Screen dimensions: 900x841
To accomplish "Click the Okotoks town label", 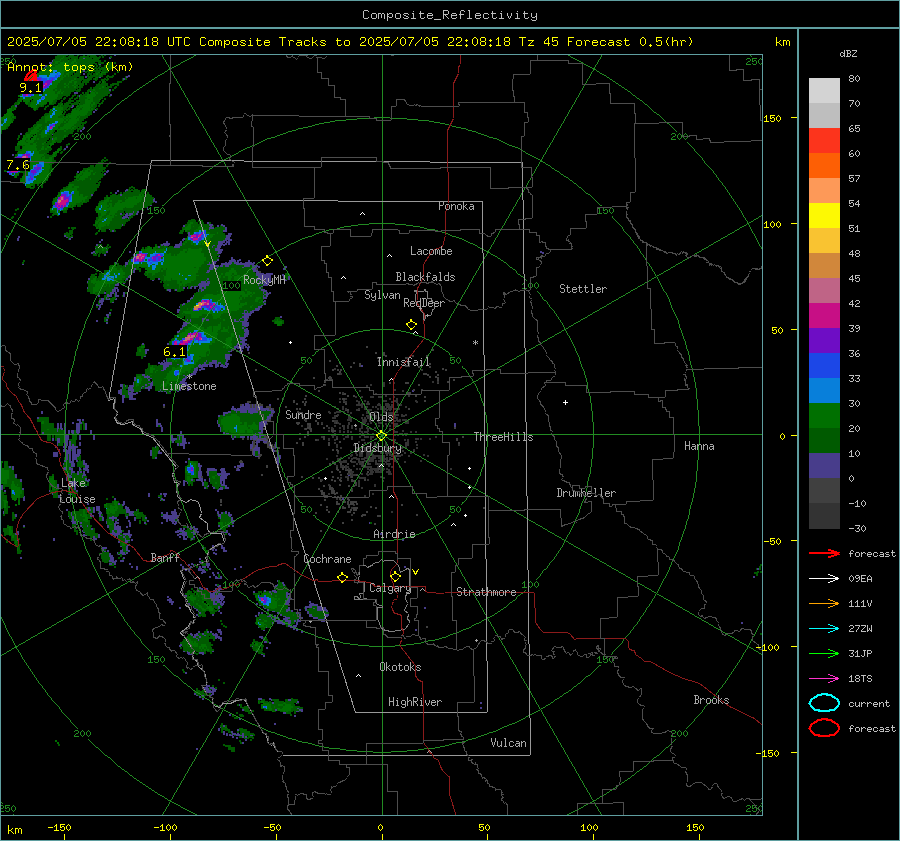I will tap(400, 667).
